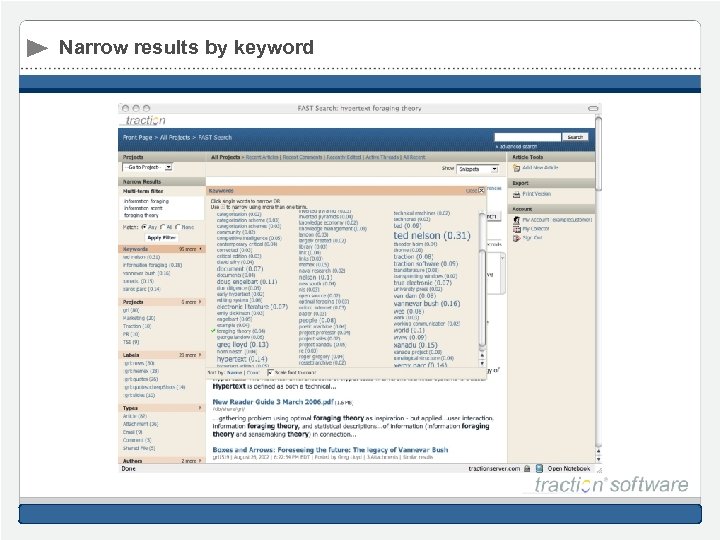720x540 pixels.
Task: Click the Sign Out icon
Action: pos(516,238)
